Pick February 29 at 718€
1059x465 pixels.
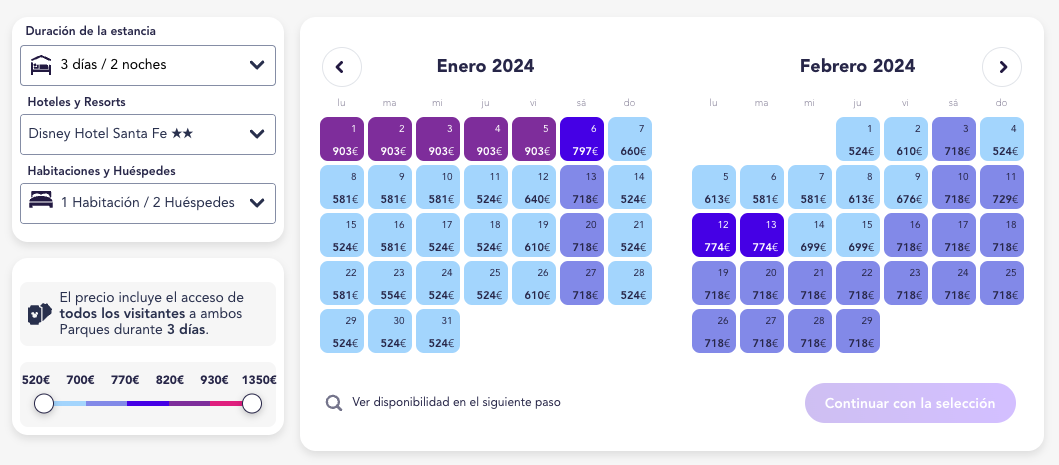(858, 331)
